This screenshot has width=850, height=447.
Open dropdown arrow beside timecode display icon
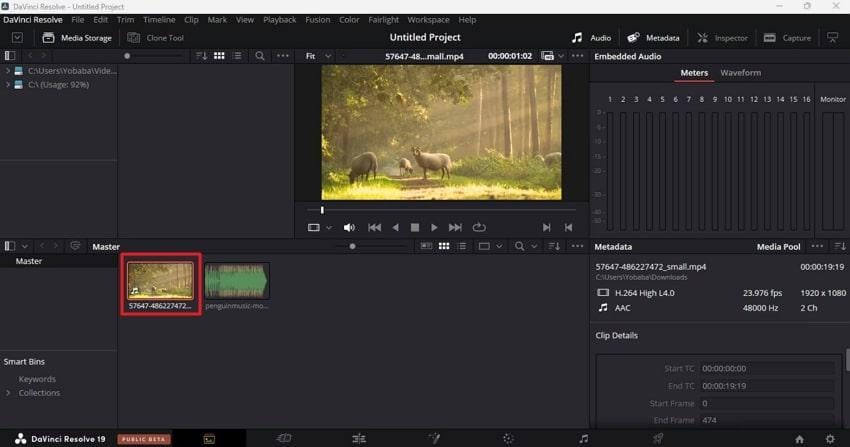(x=561, y=56)
